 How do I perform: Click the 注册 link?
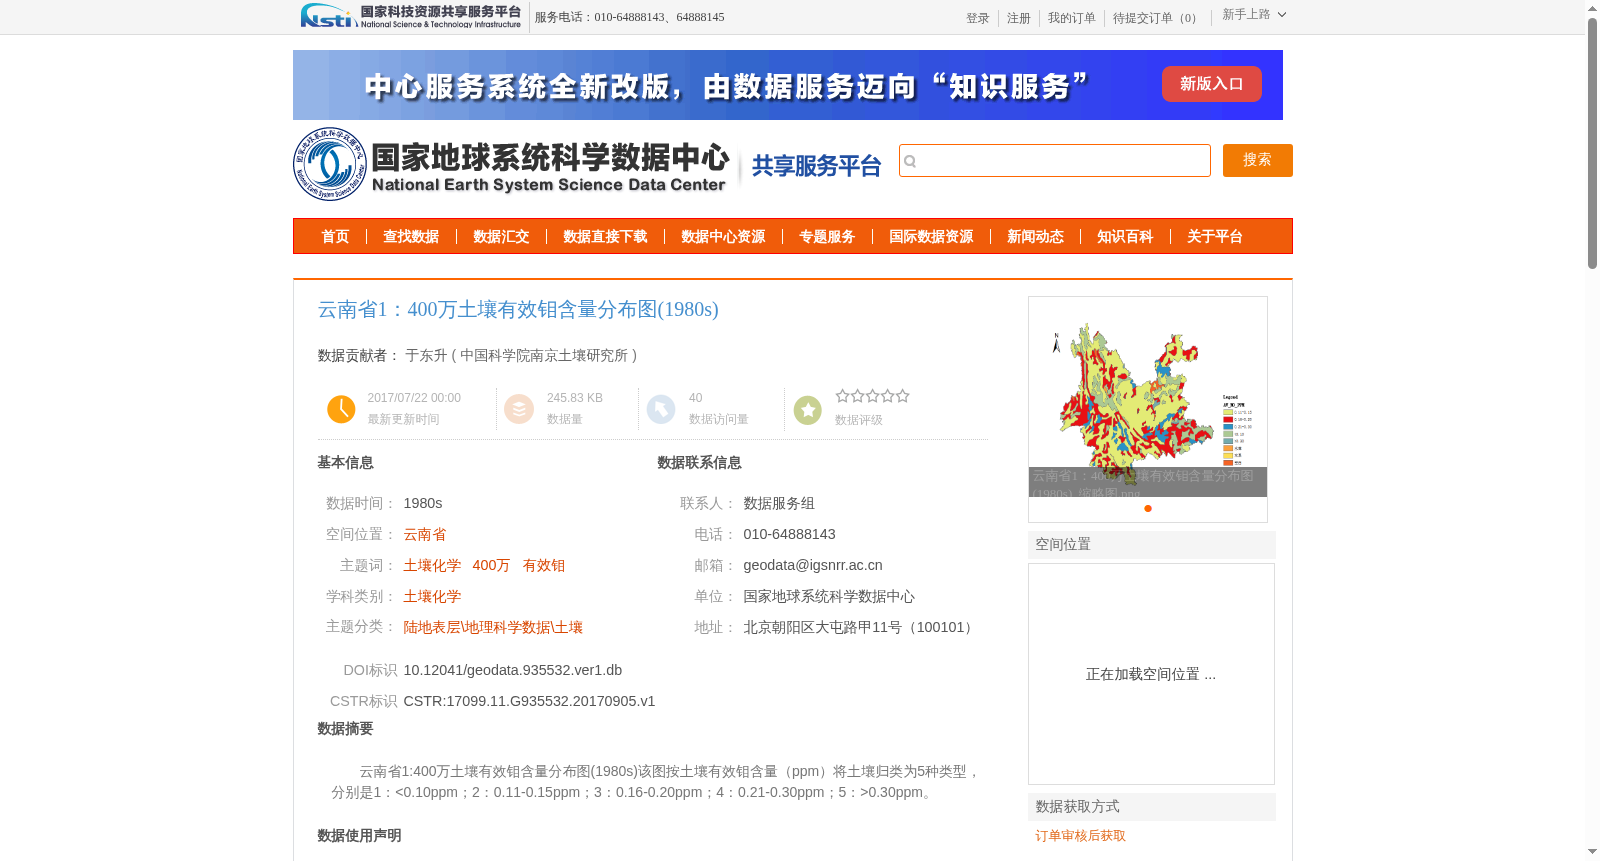pos(1018,18)
